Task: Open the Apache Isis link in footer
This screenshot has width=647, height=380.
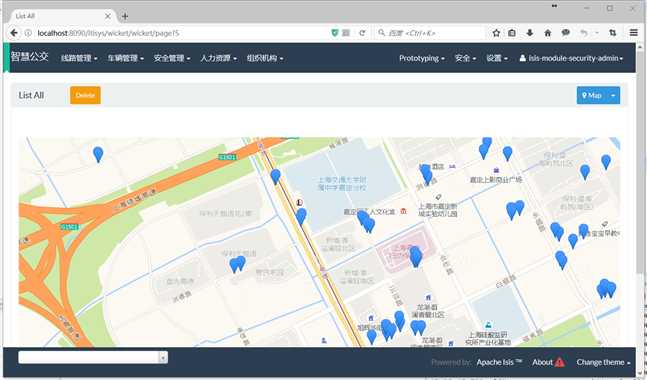Action: (499, 362)
